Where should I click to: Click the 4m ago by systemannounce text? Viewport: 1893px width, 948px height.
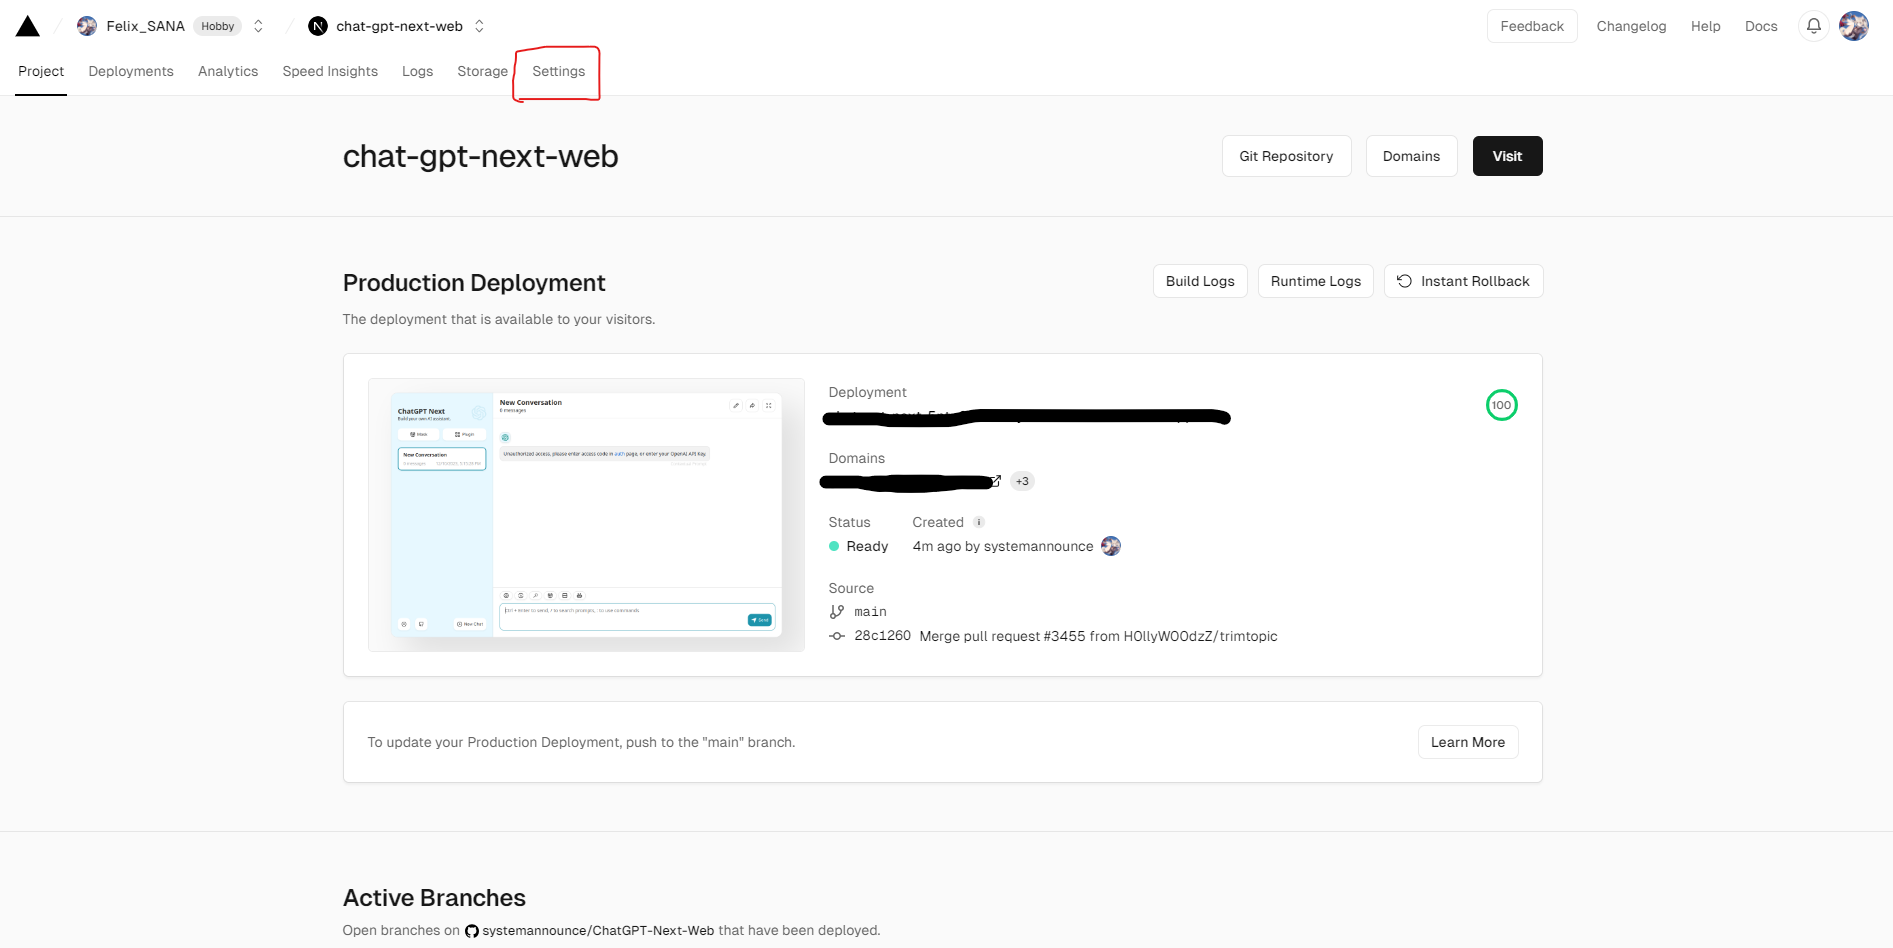[x=1003, y=546]
